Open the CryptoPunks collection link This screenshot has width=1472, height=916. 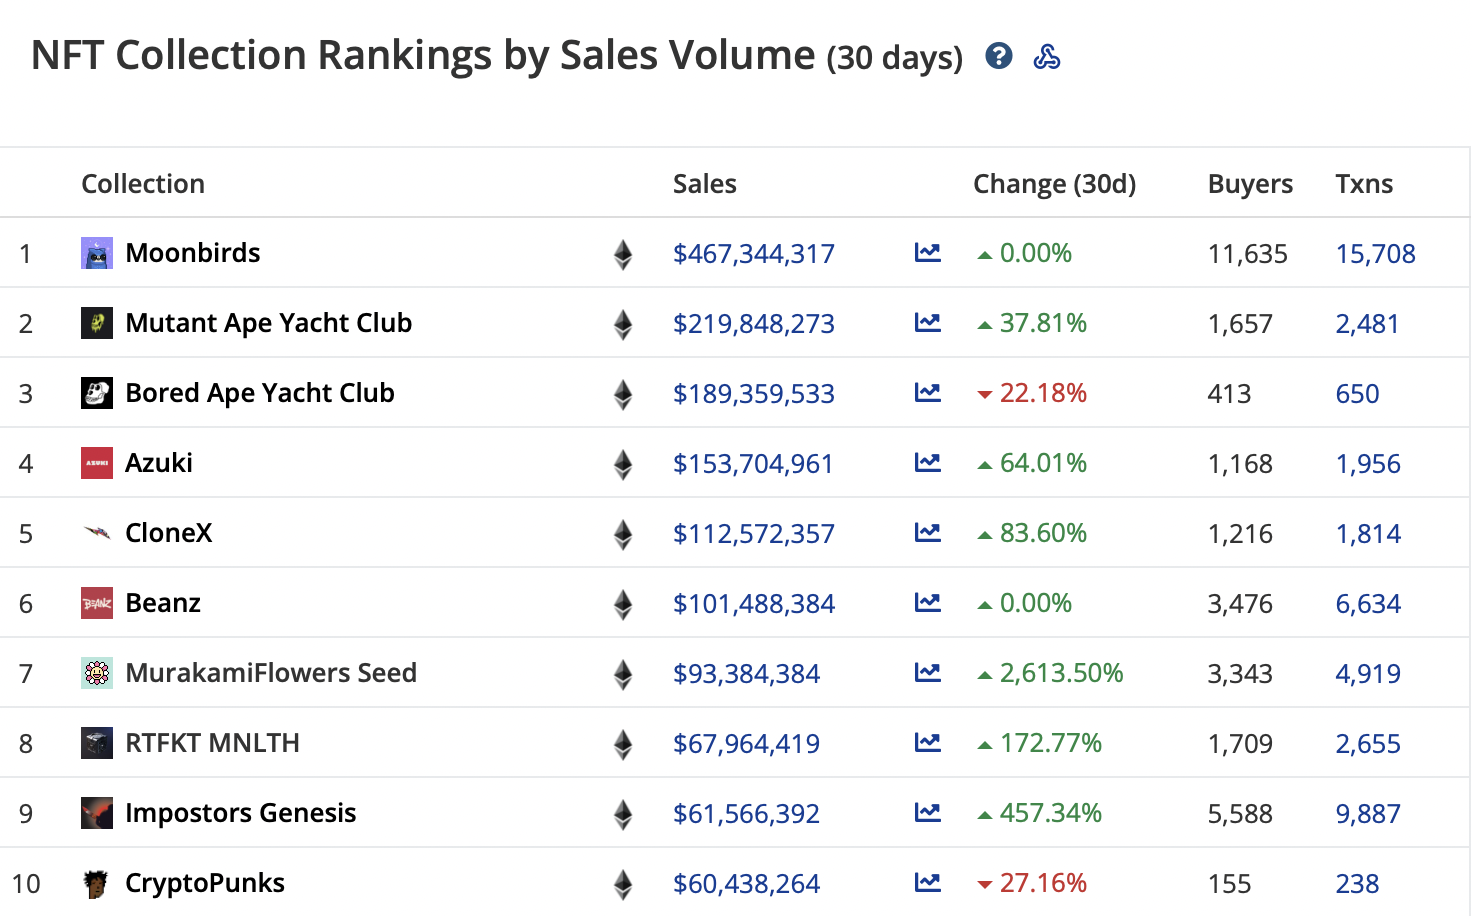coord(205,883)
